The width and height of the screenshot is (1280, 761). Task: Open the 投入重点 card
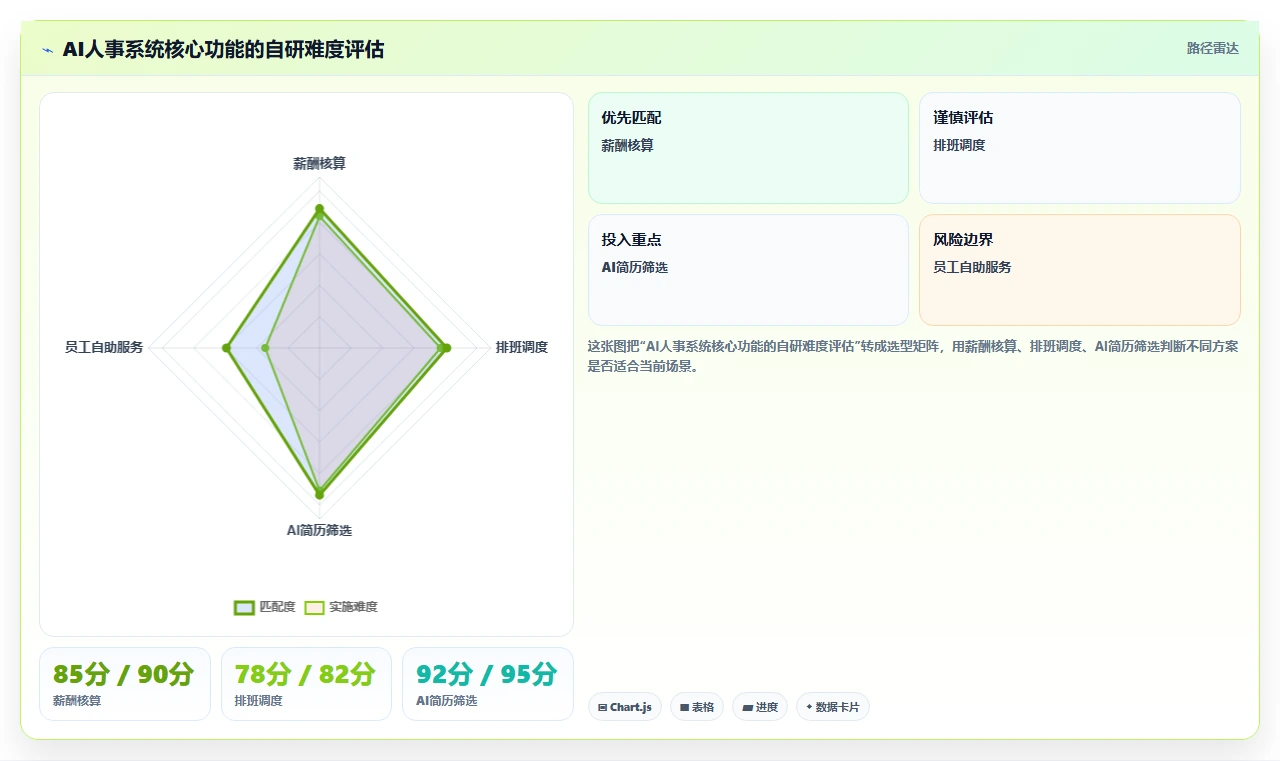(x=748, y=270)
